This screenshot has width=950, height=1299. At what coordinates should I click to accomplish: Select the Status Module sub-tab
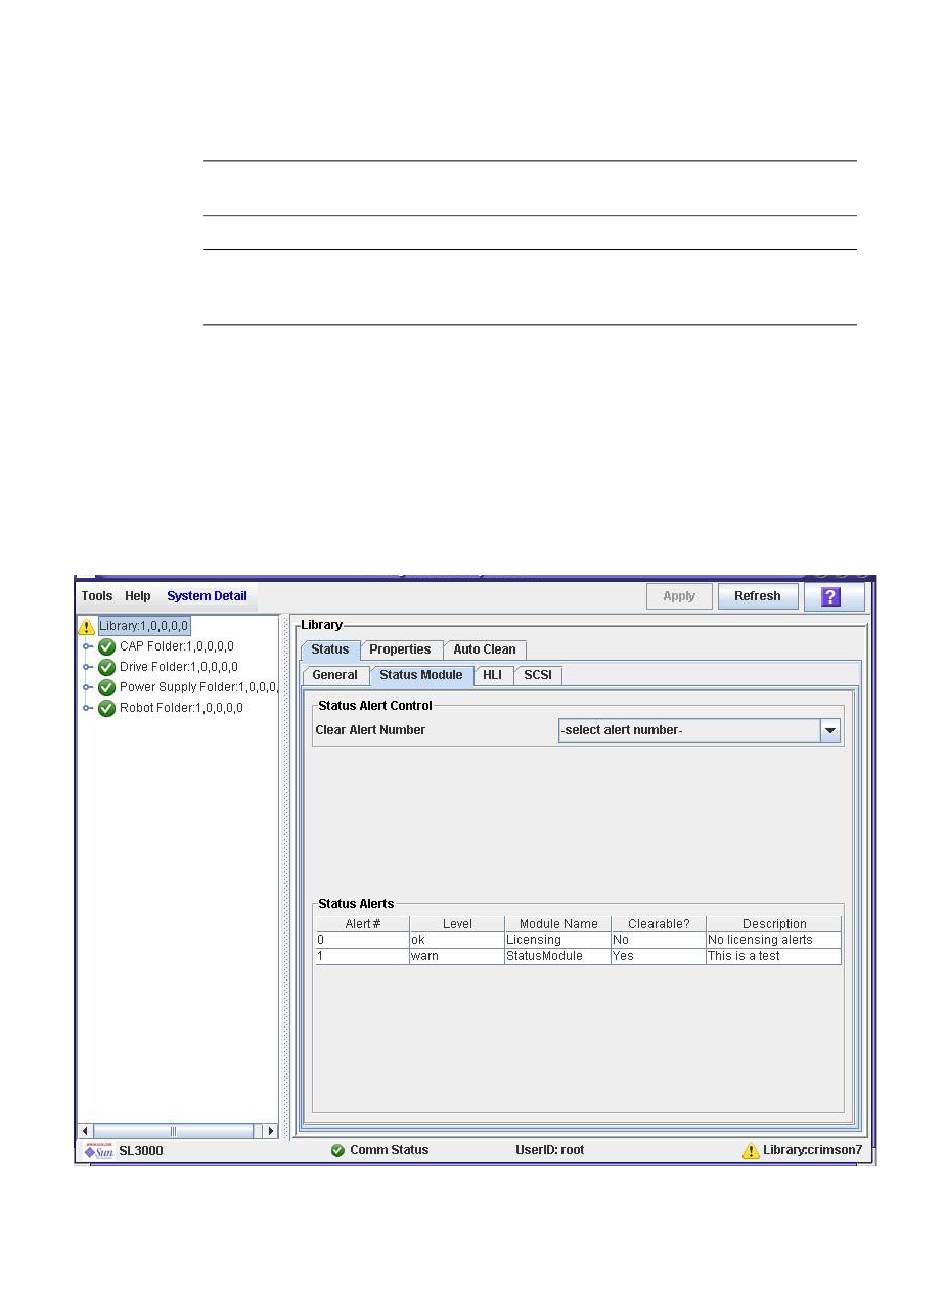click(x=421, y=675)
